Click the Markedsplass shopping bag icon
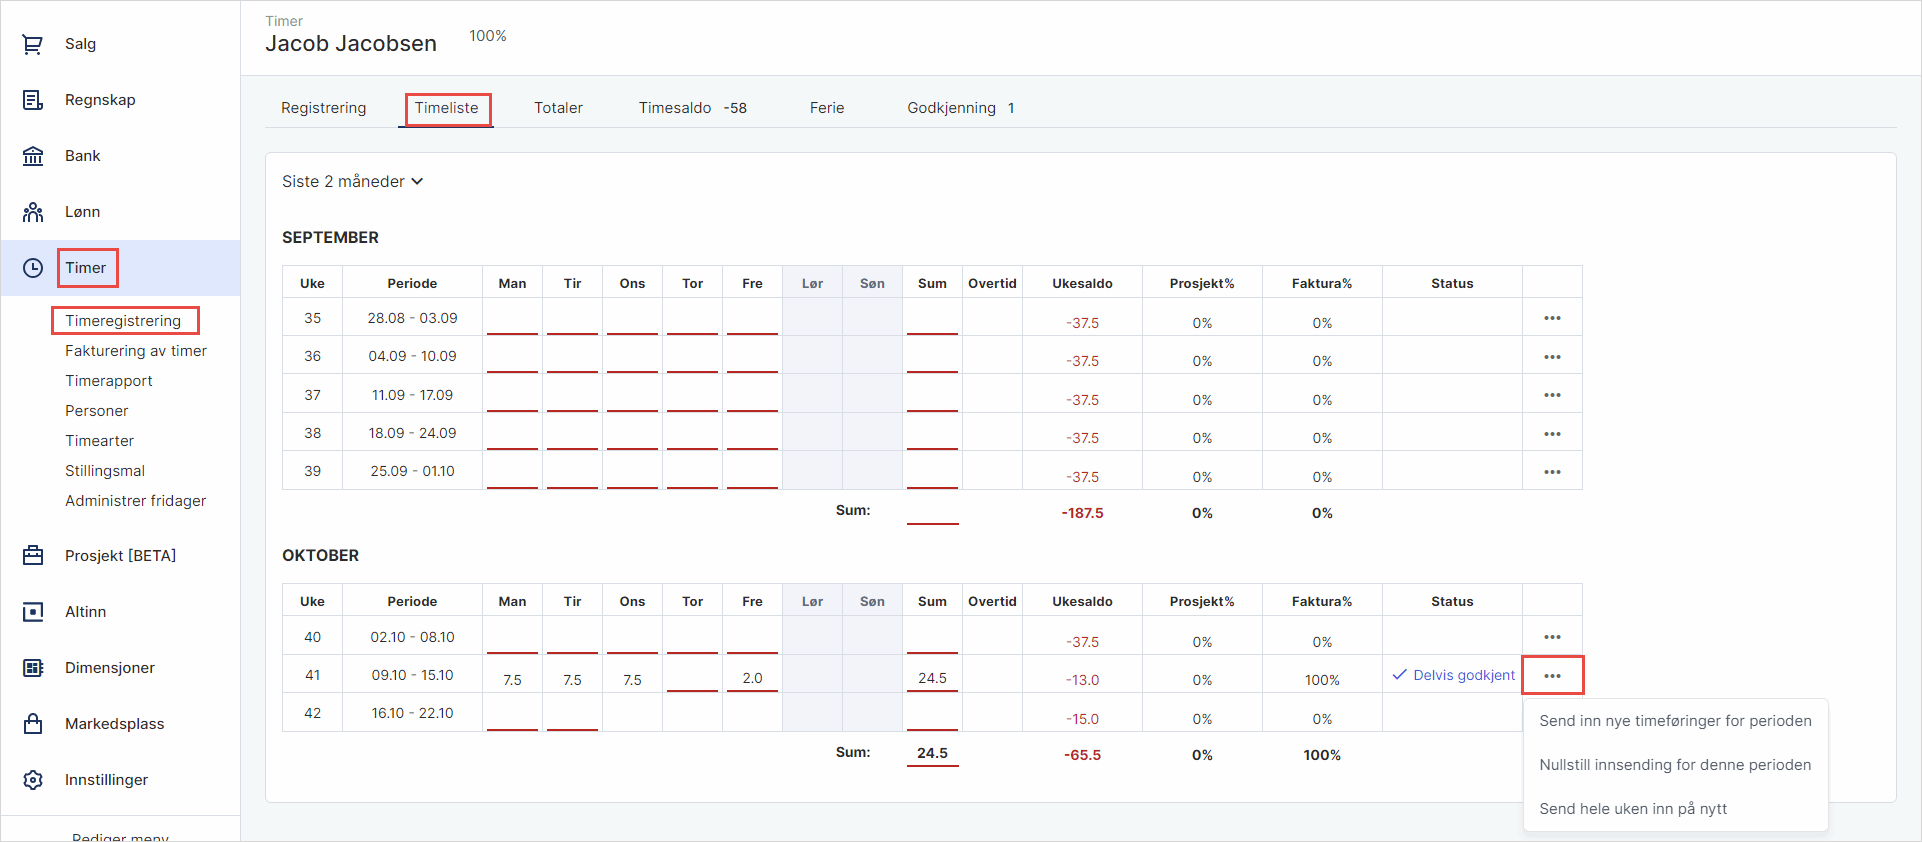1922x842 pixels. (x=33, y=724)
